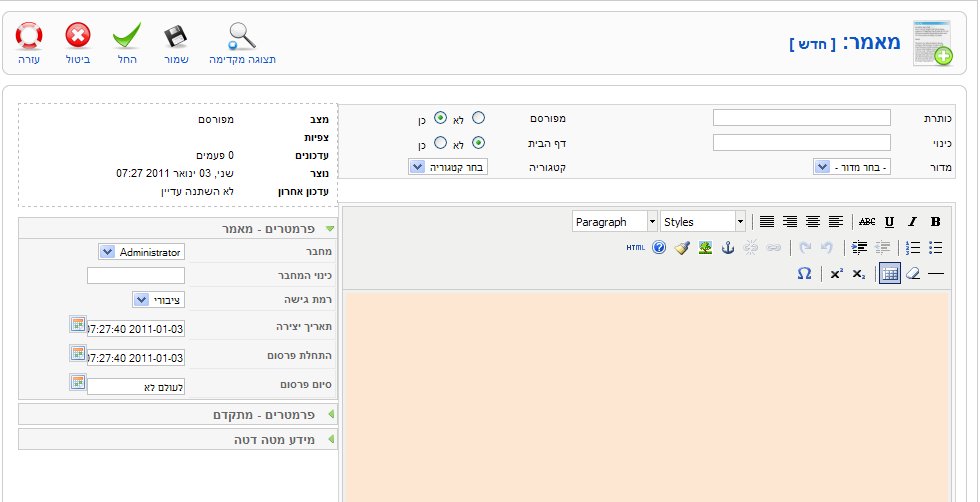The height and width of the screenshot is (502, 980).
Task: Click the התחלת פרסום date field
Action: pyautogui.click(x=136, y=358)
